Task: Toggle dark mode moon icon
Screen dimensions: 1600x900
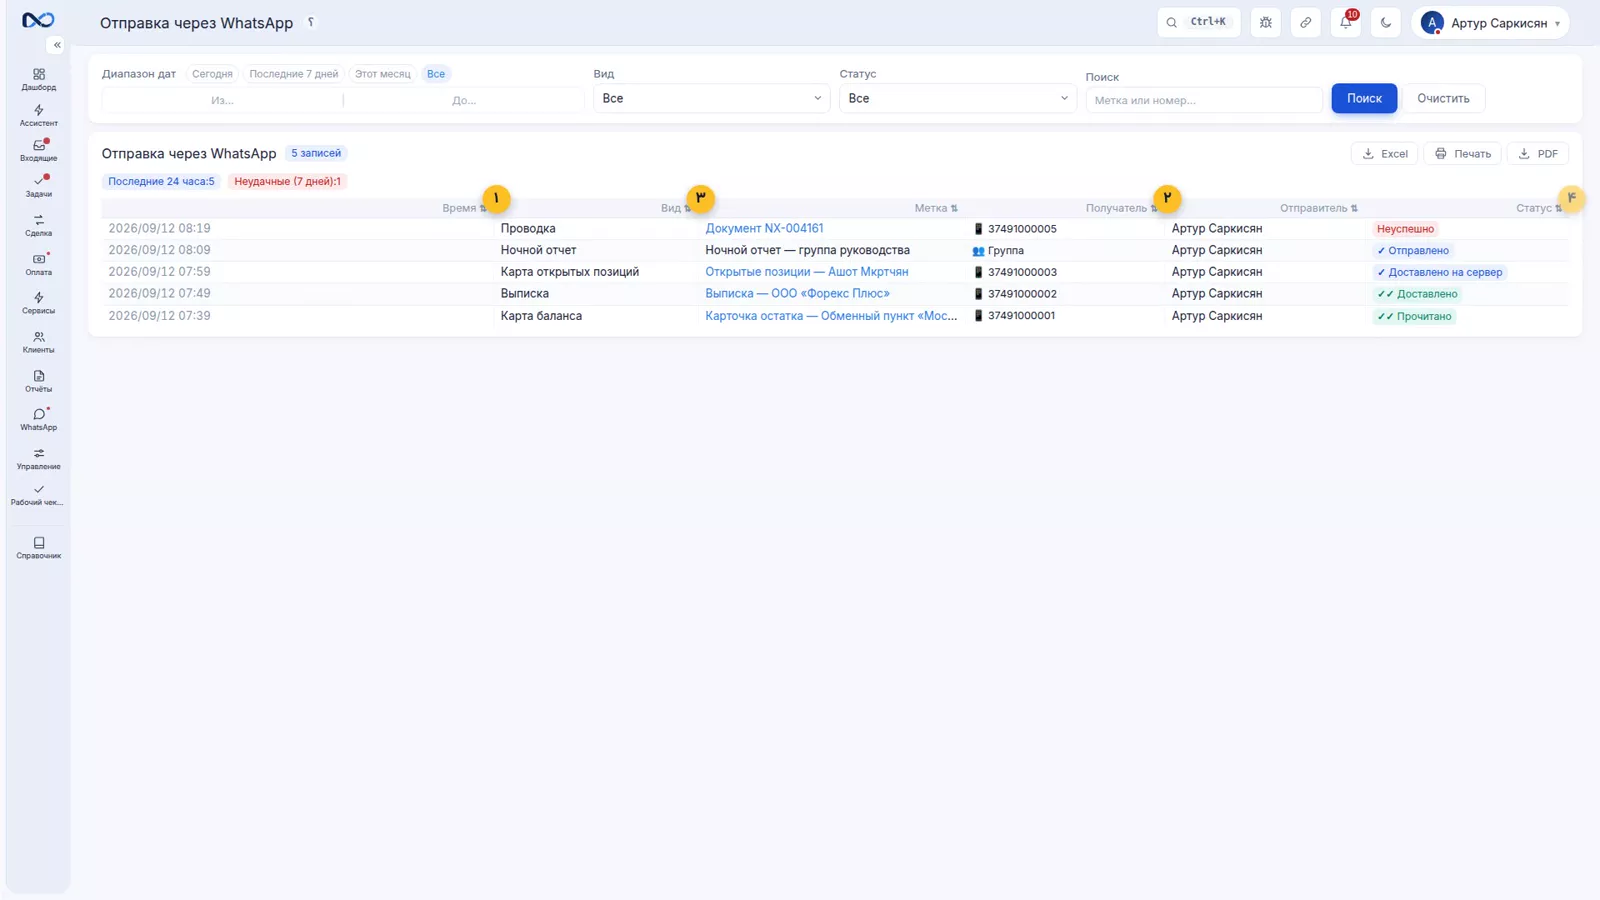Action: click(1386, 22)
